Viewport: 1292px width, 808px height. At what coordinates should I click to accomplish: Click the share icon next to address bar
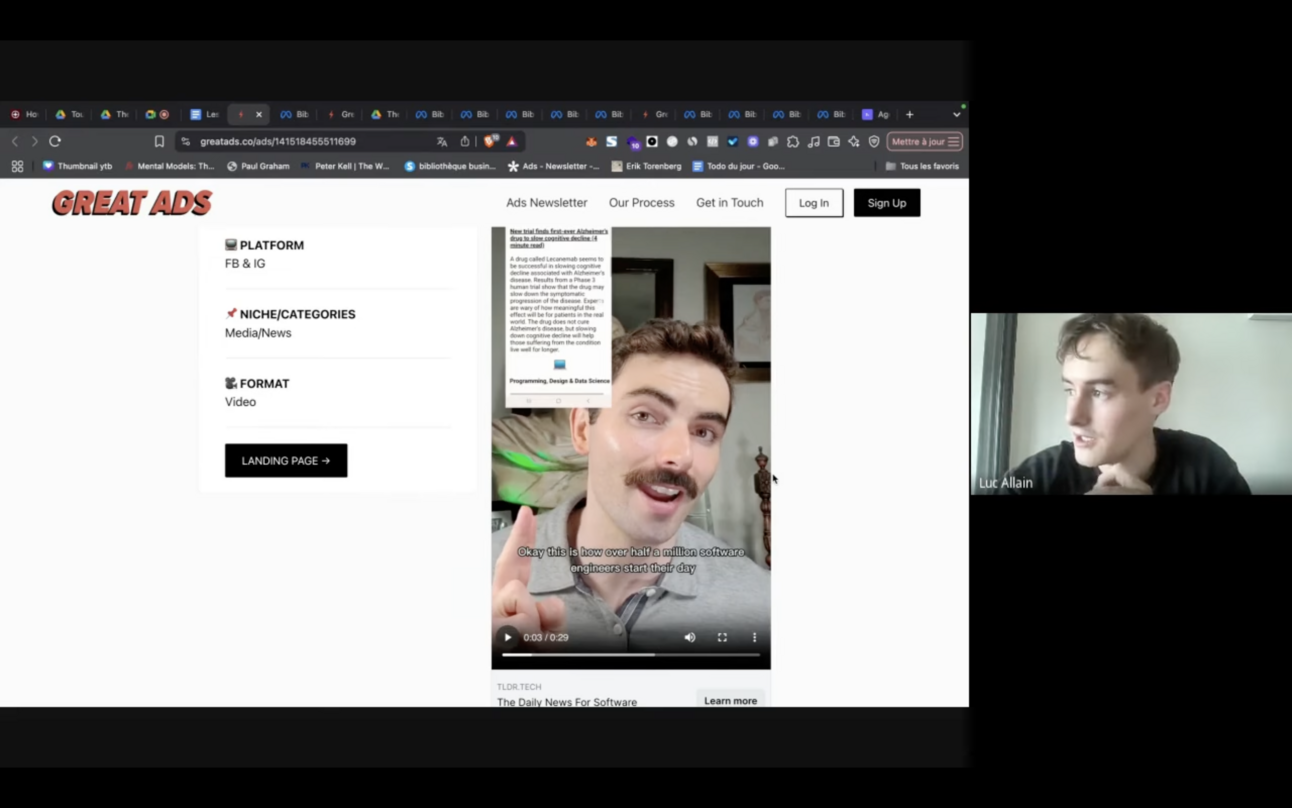(x=464, y=141)
